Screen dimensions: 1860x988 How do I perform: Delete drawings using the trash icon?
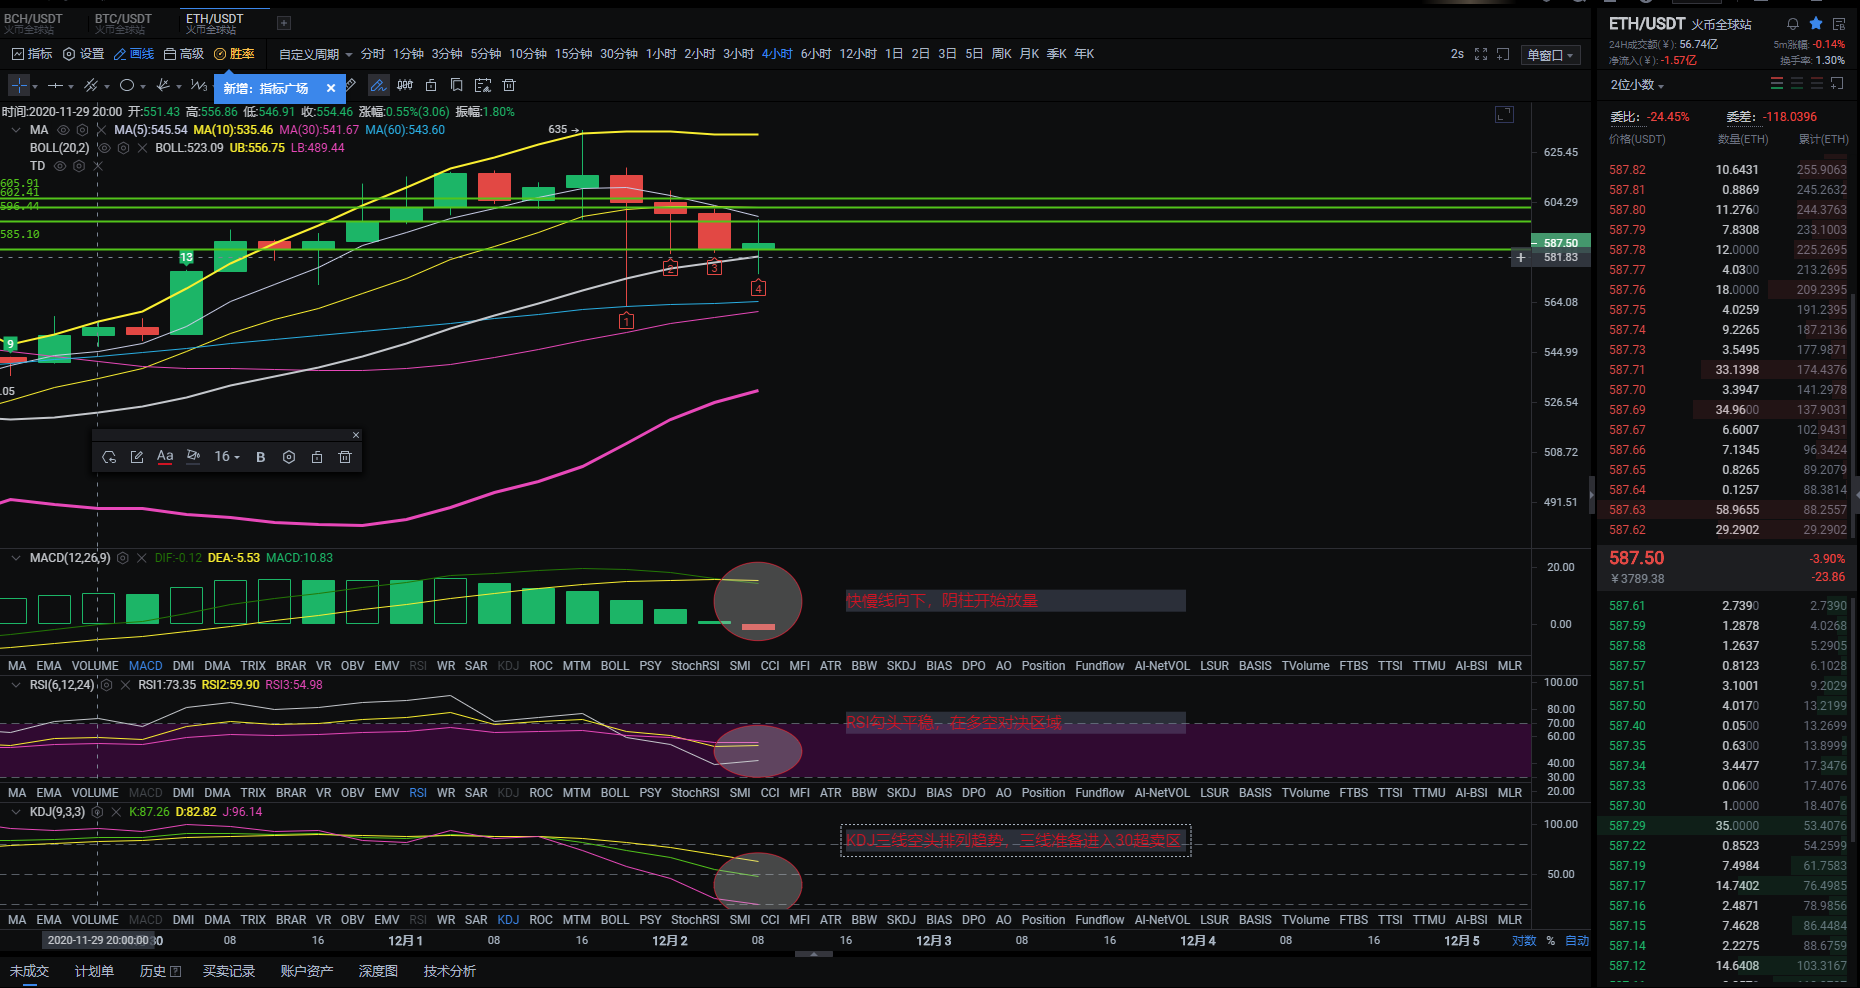(509, 86)
